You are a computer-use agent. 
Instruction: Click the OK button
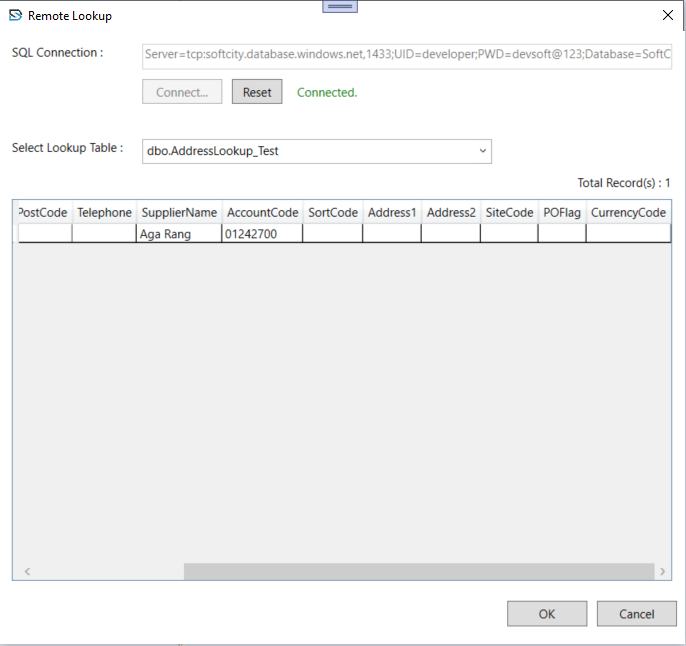pos(547,614)
